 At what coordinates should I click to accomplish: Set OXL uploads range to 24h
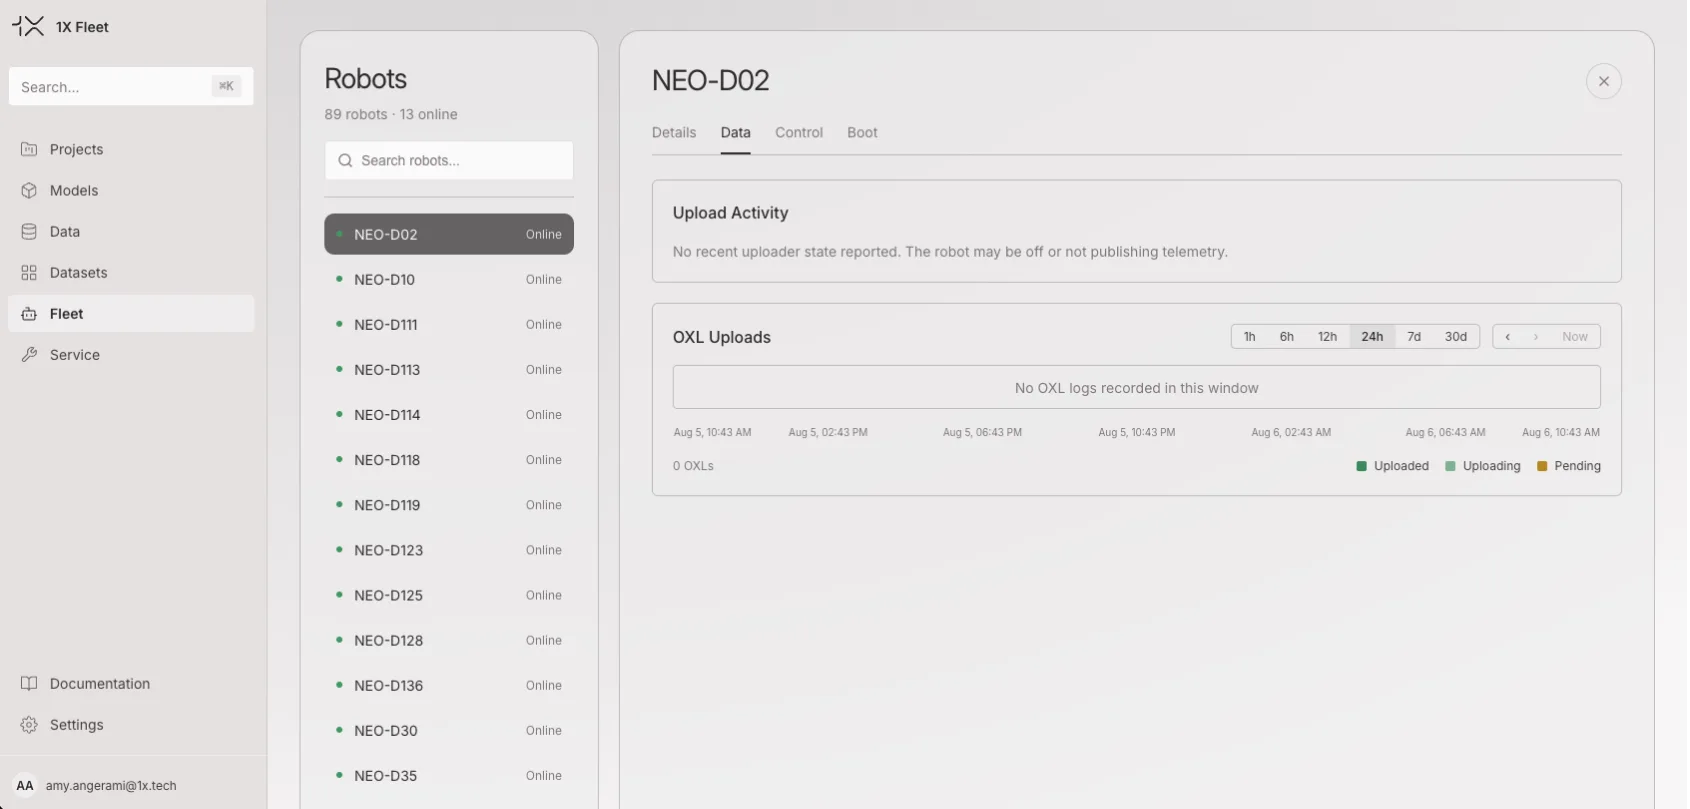[x=1372, y=336]
